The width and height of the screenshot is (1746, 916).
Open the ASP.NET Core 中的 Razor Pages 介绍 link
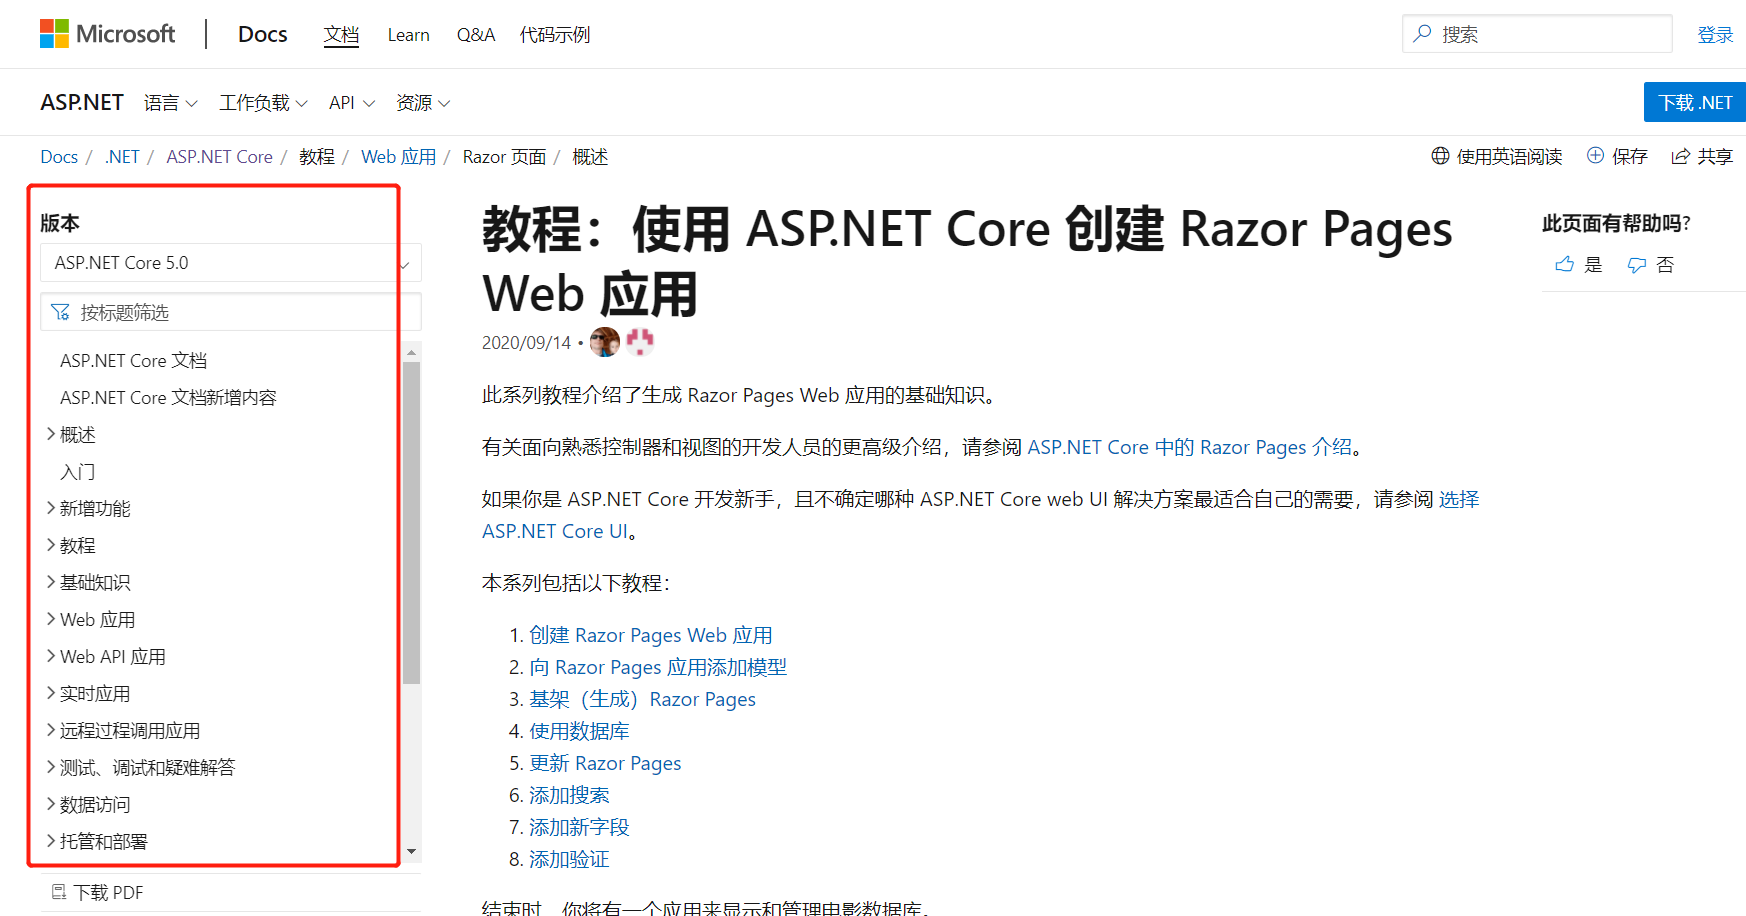tap(1190, 447)
